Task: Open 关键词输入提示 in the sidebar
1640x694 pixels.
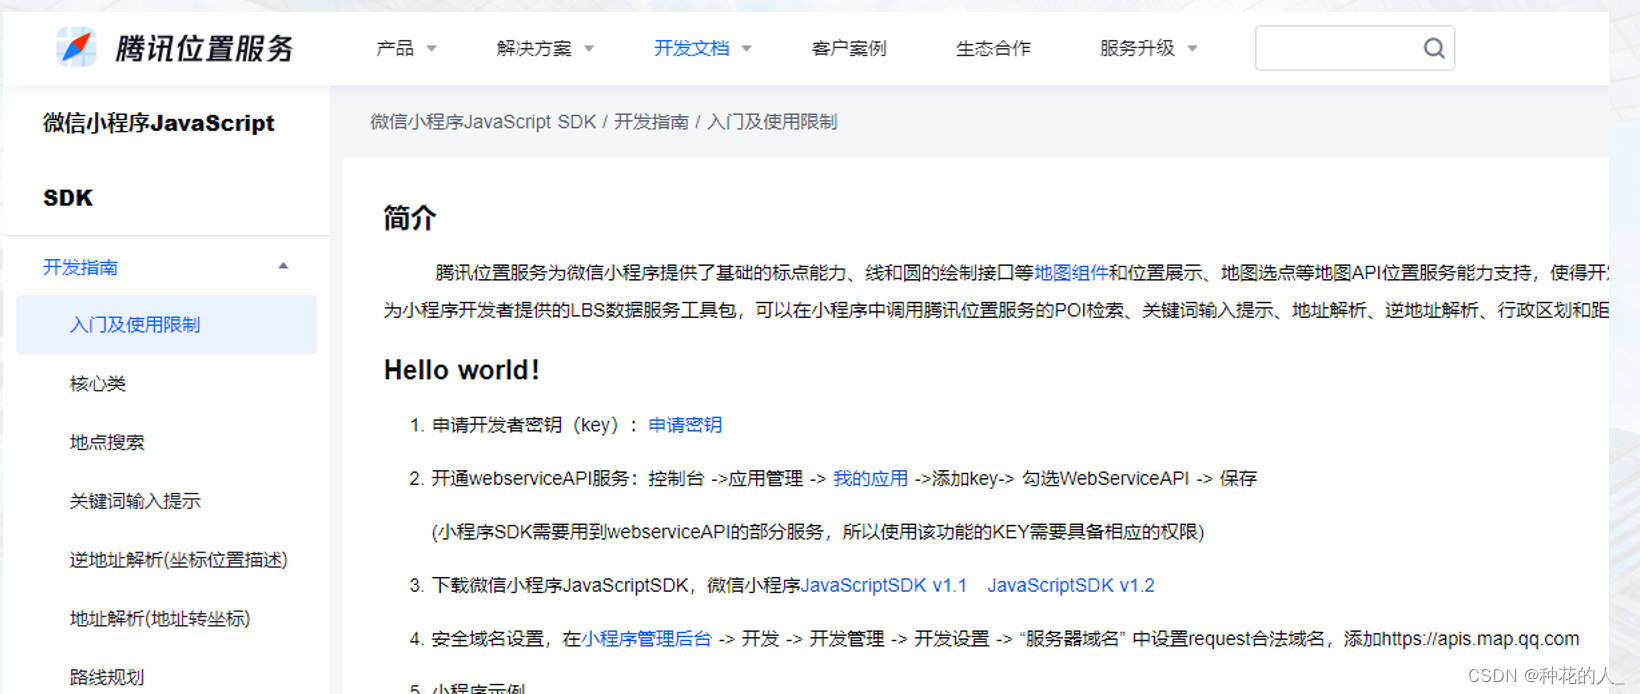Action: click(135, 501)
